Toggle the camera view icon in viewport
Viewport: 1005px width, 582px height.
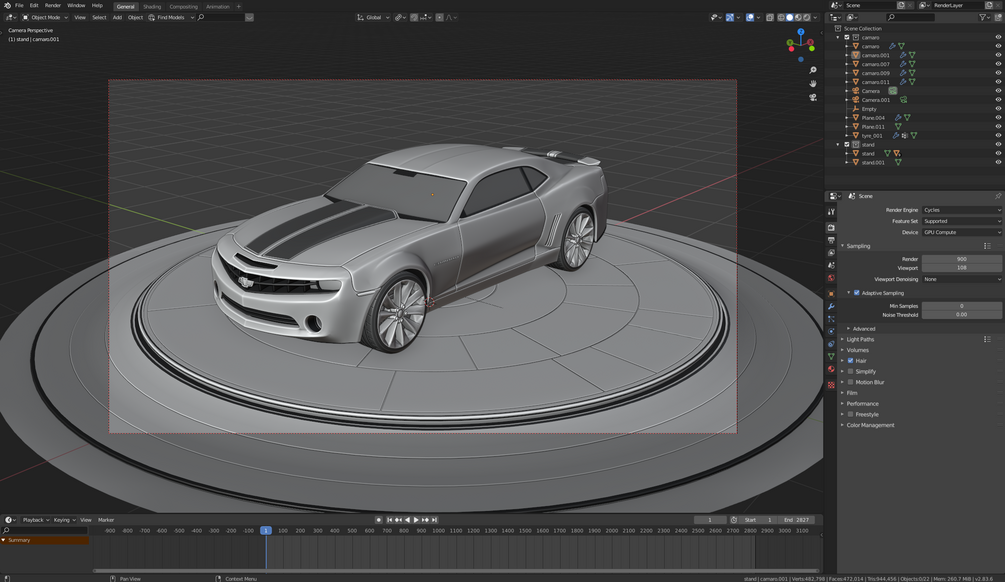pyautogui.click(x=813, y=97)
